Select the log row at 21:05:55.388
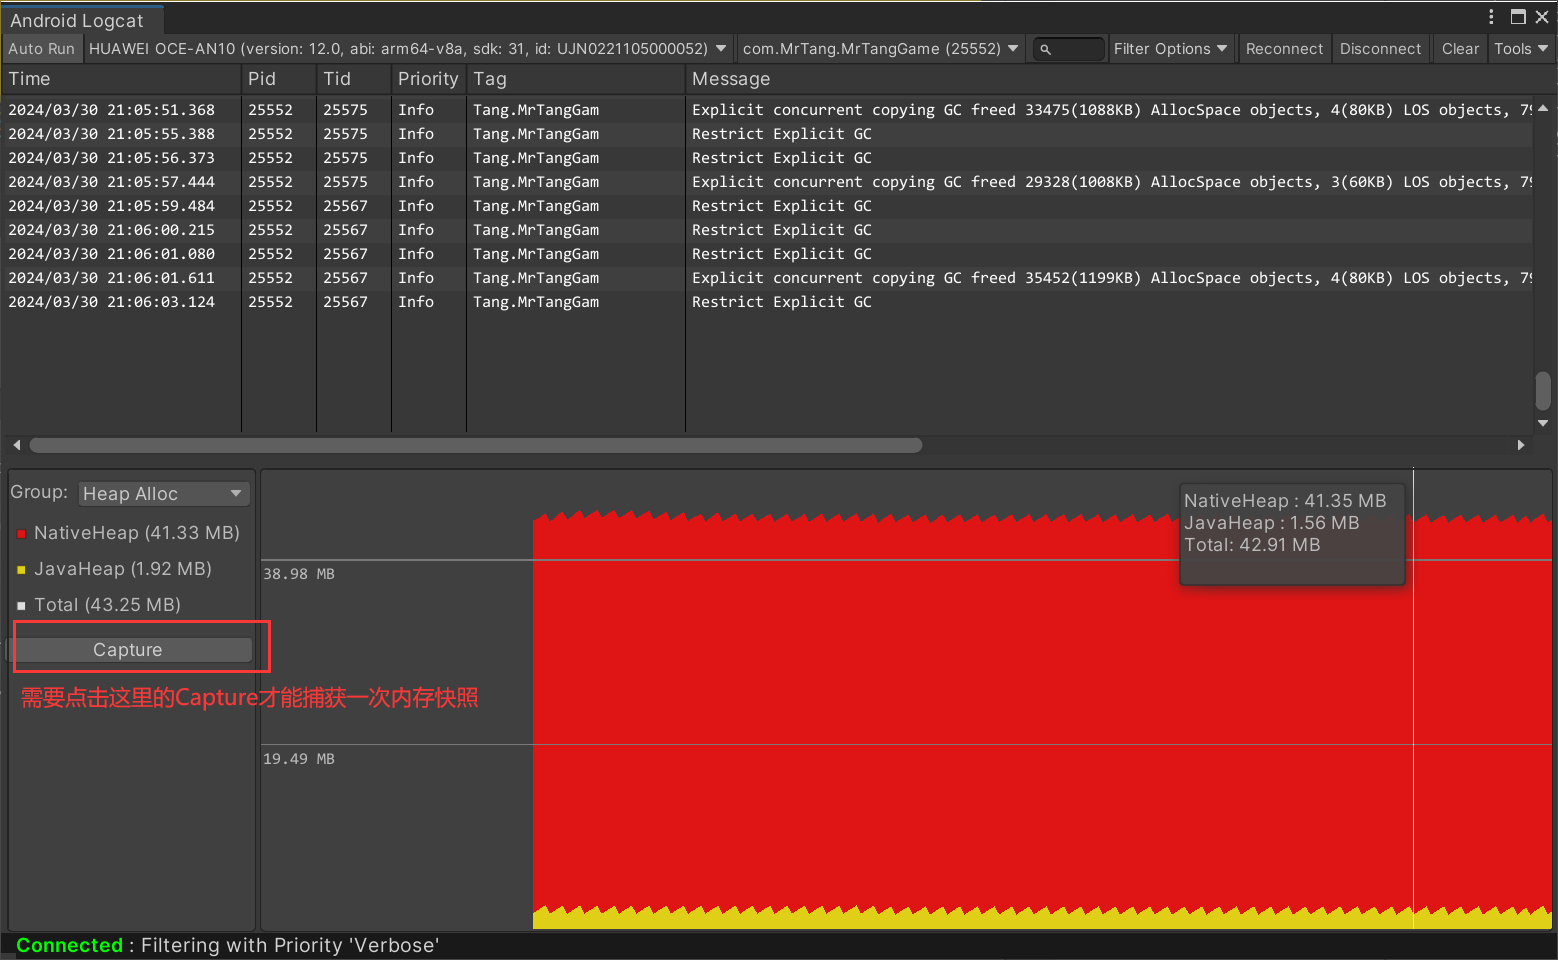1558x960 pixels. click(767, 134)
